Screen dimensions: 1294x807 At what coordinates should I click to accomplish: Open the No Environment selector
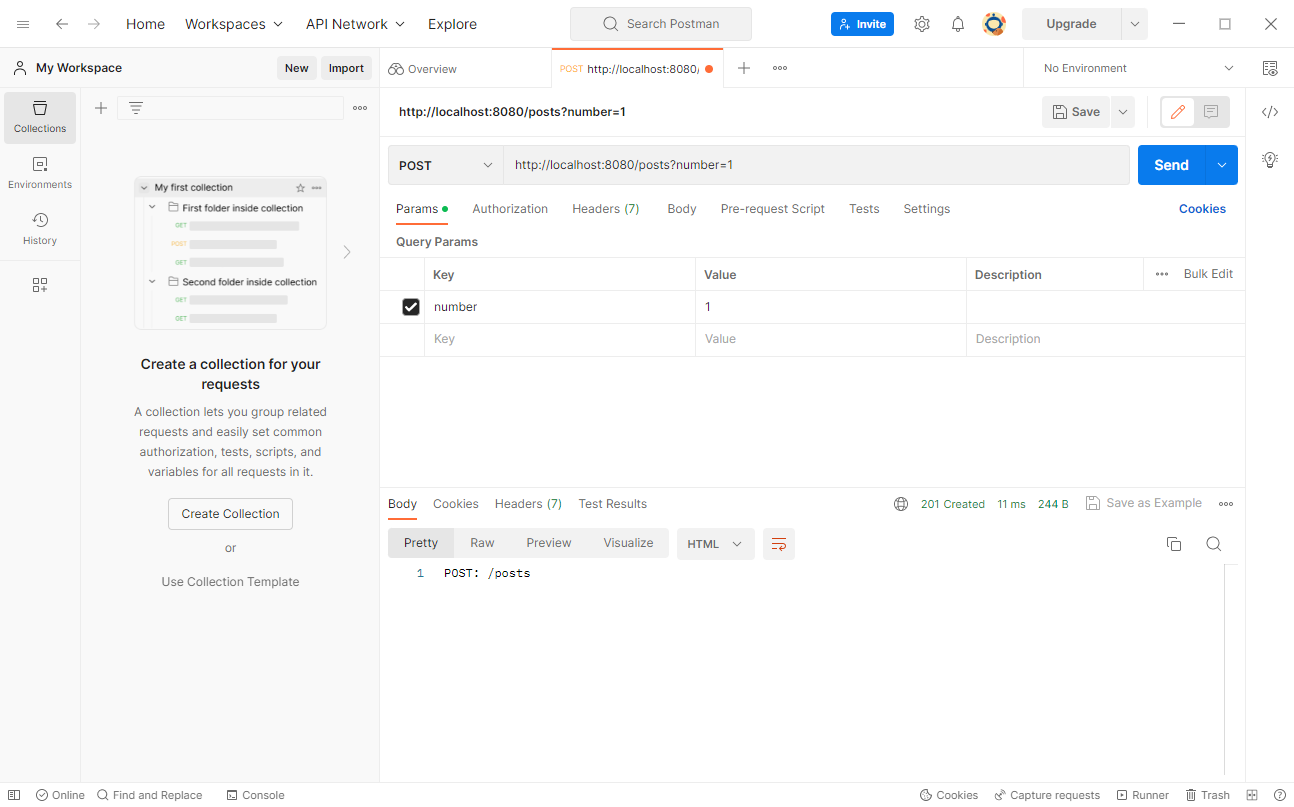[x=1139, y=68]
